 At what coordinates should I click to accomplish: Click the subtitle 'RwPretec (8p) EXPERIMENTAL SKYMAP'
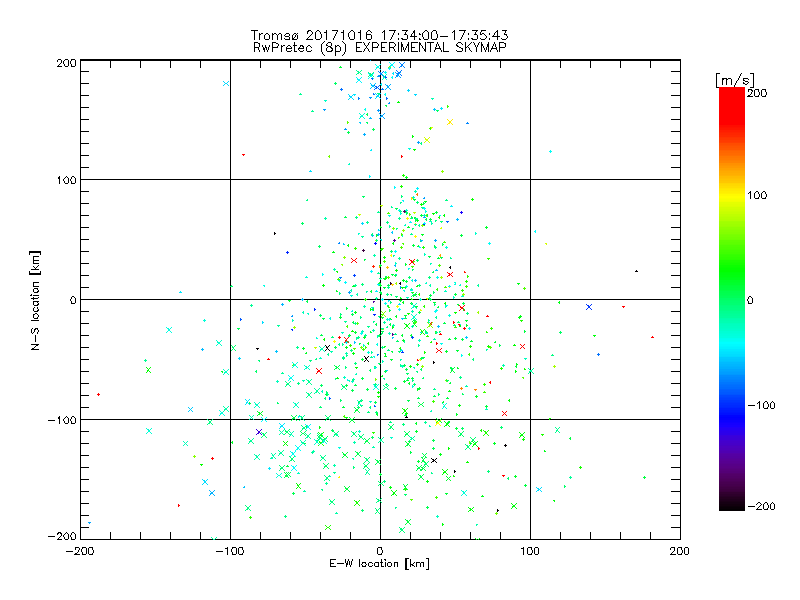380,48
